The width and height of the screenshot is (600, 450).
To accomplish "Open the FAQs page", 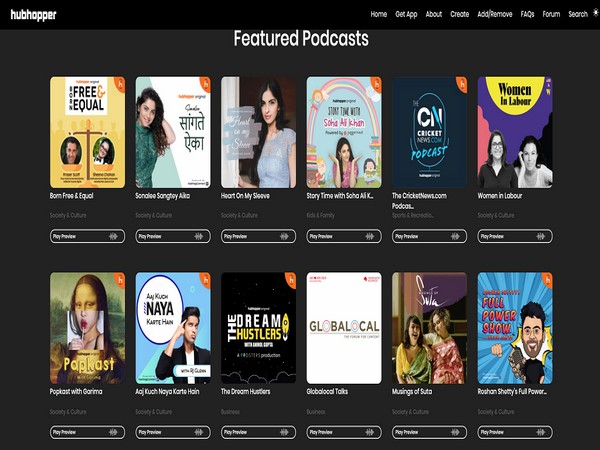I will click(x=527, y=14).
